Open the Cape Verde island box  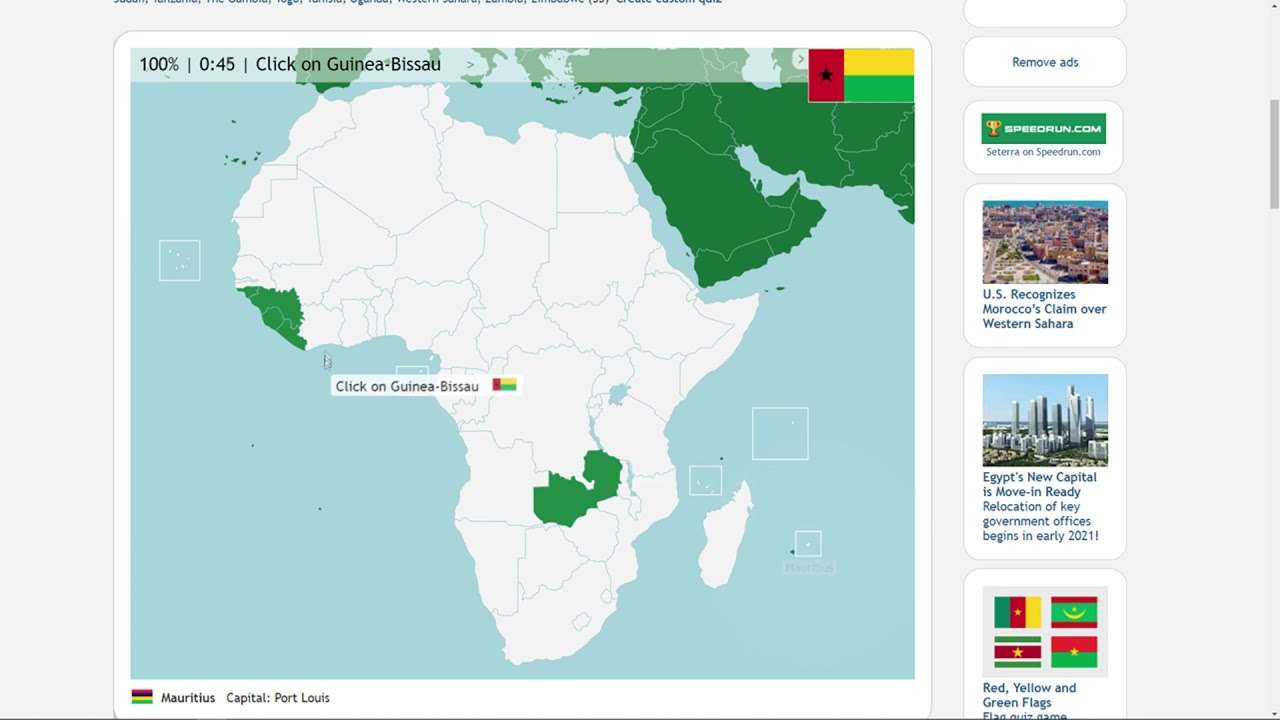[x=180, y=261]
